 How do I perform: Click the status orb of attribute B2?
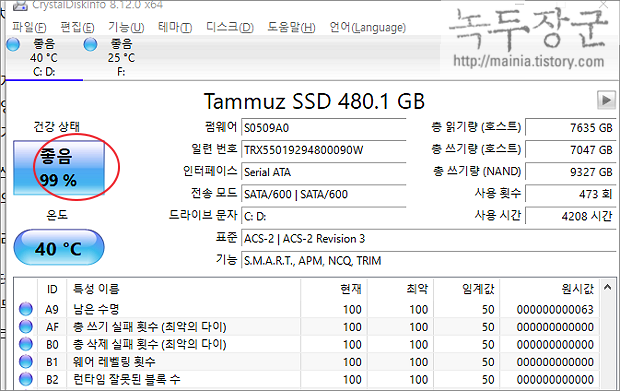tap(26, 379)
